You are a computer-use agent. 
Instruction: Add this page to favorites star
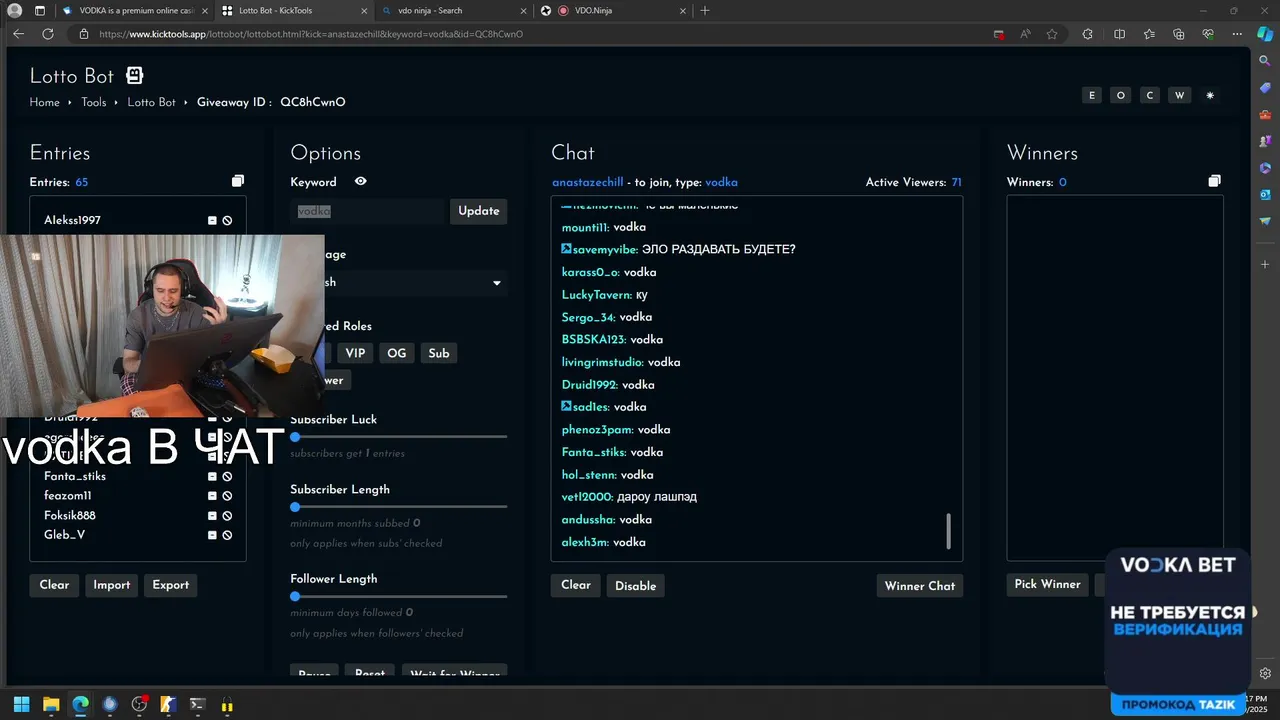[1052, 34]
